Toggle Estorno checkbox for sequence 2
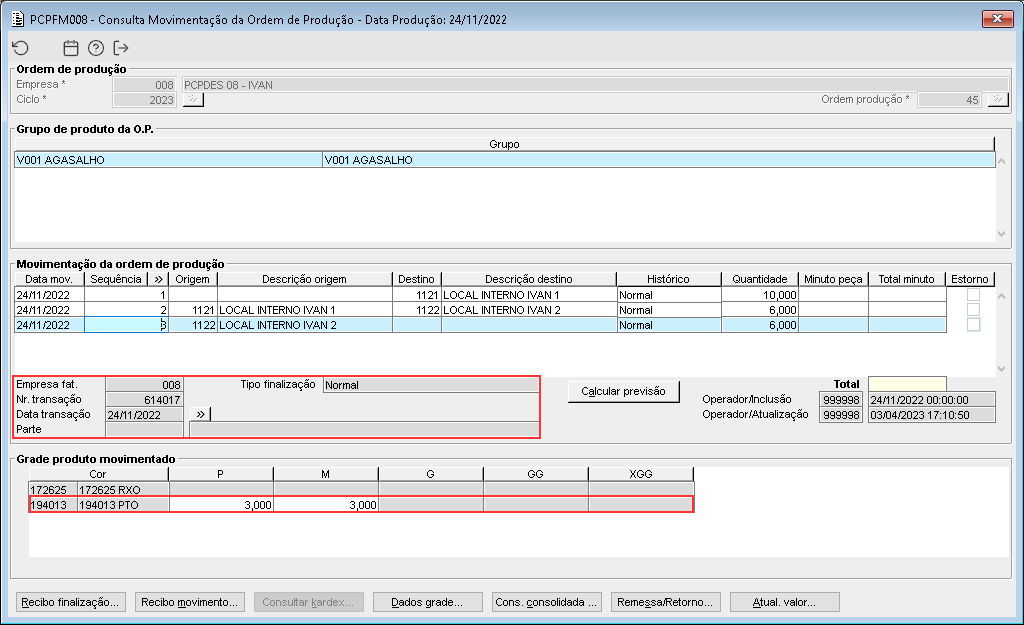The image size is (1024, 625). click(973, 310)
